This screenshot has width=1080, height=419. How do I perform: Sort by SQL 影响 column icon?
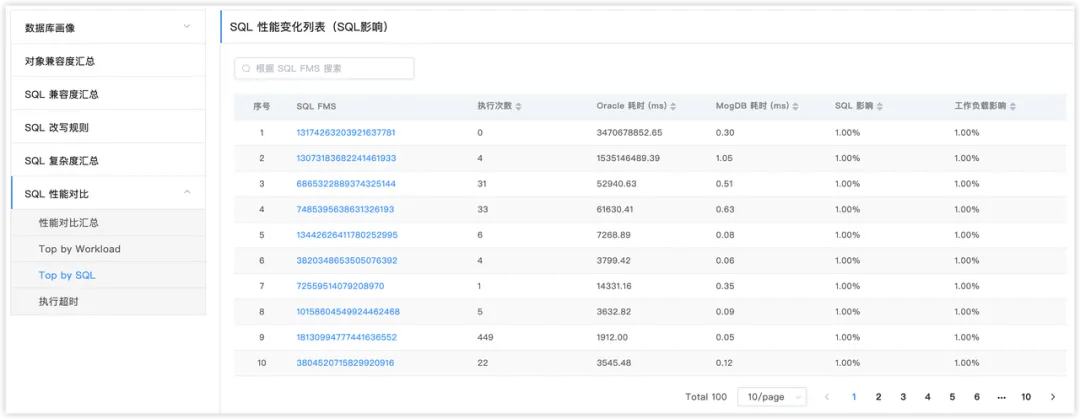[881, 106]
